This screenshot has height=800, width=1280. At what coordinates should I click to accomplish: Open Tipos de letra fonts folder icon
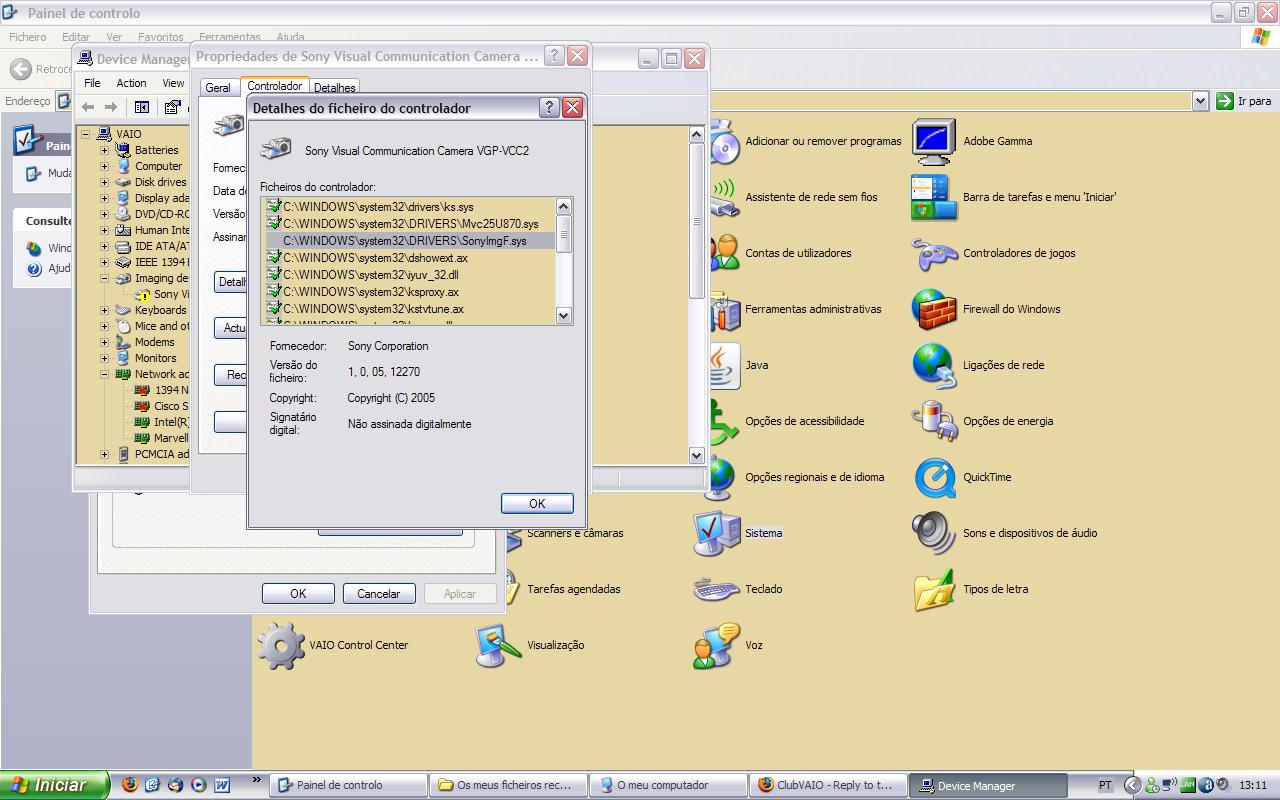(934, 589)
